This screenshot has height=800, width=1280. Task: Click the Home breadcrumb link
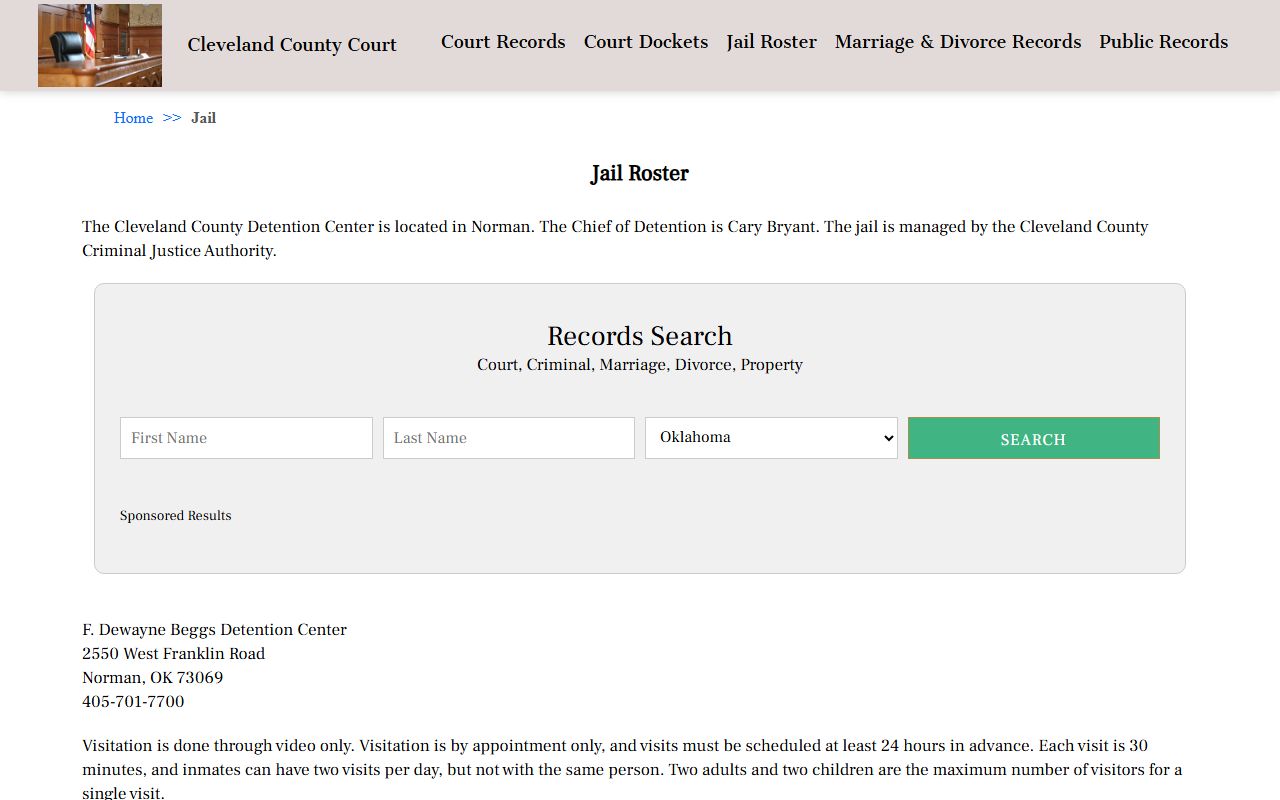133,118
